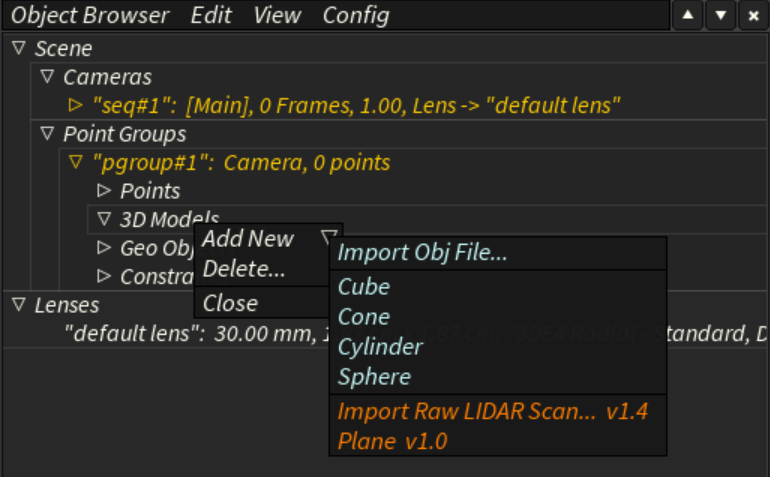Add a new Cylinder model

(380, 347)
